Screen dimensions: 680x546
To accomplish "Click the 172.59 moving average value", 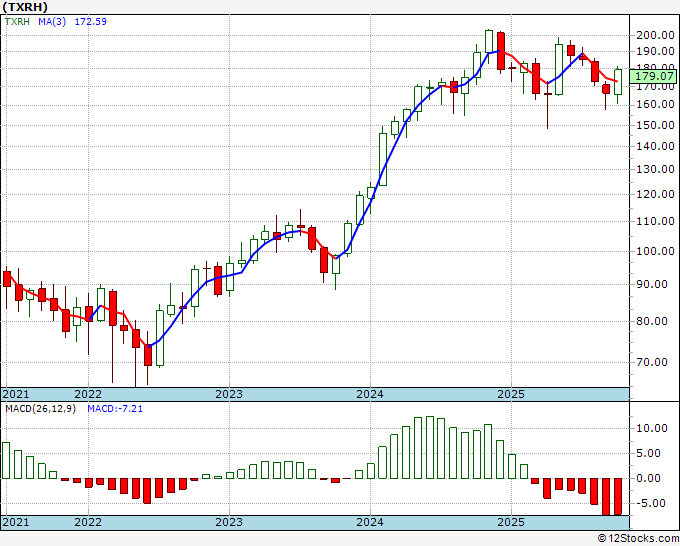I will 91,22.
